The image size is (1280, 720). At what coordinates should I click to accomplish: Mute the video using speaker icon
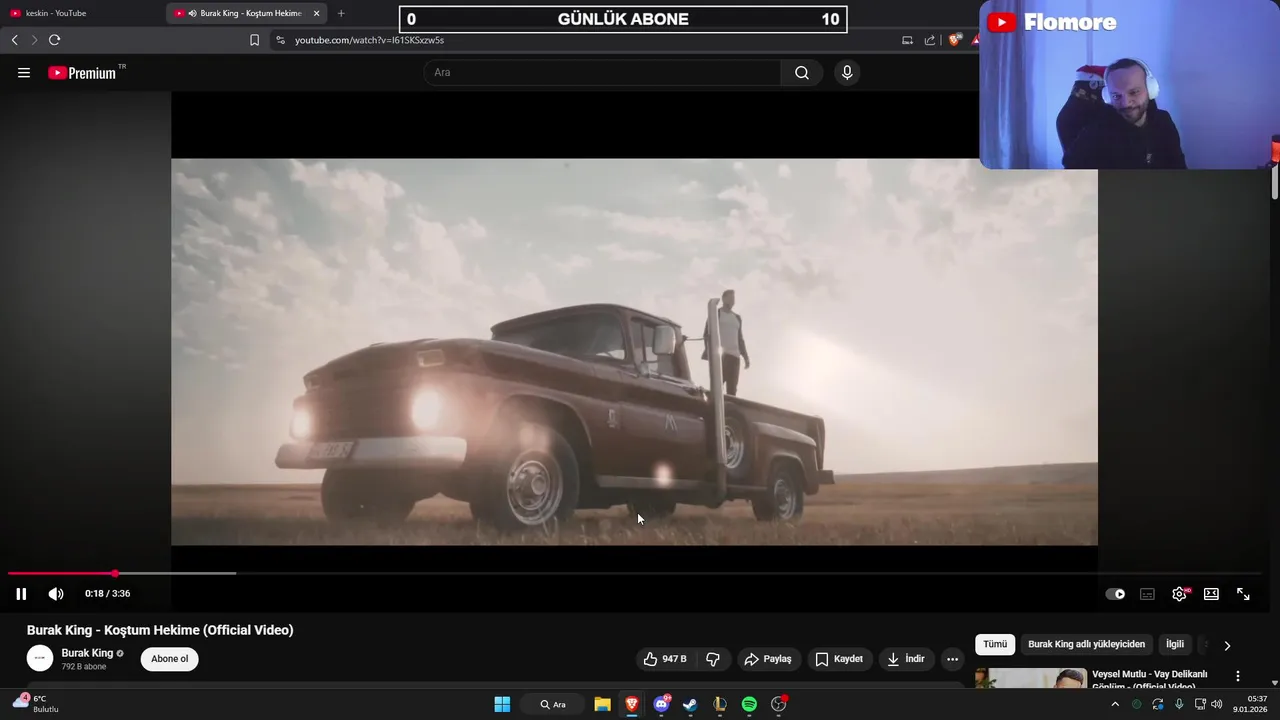(x=56, y=594)
